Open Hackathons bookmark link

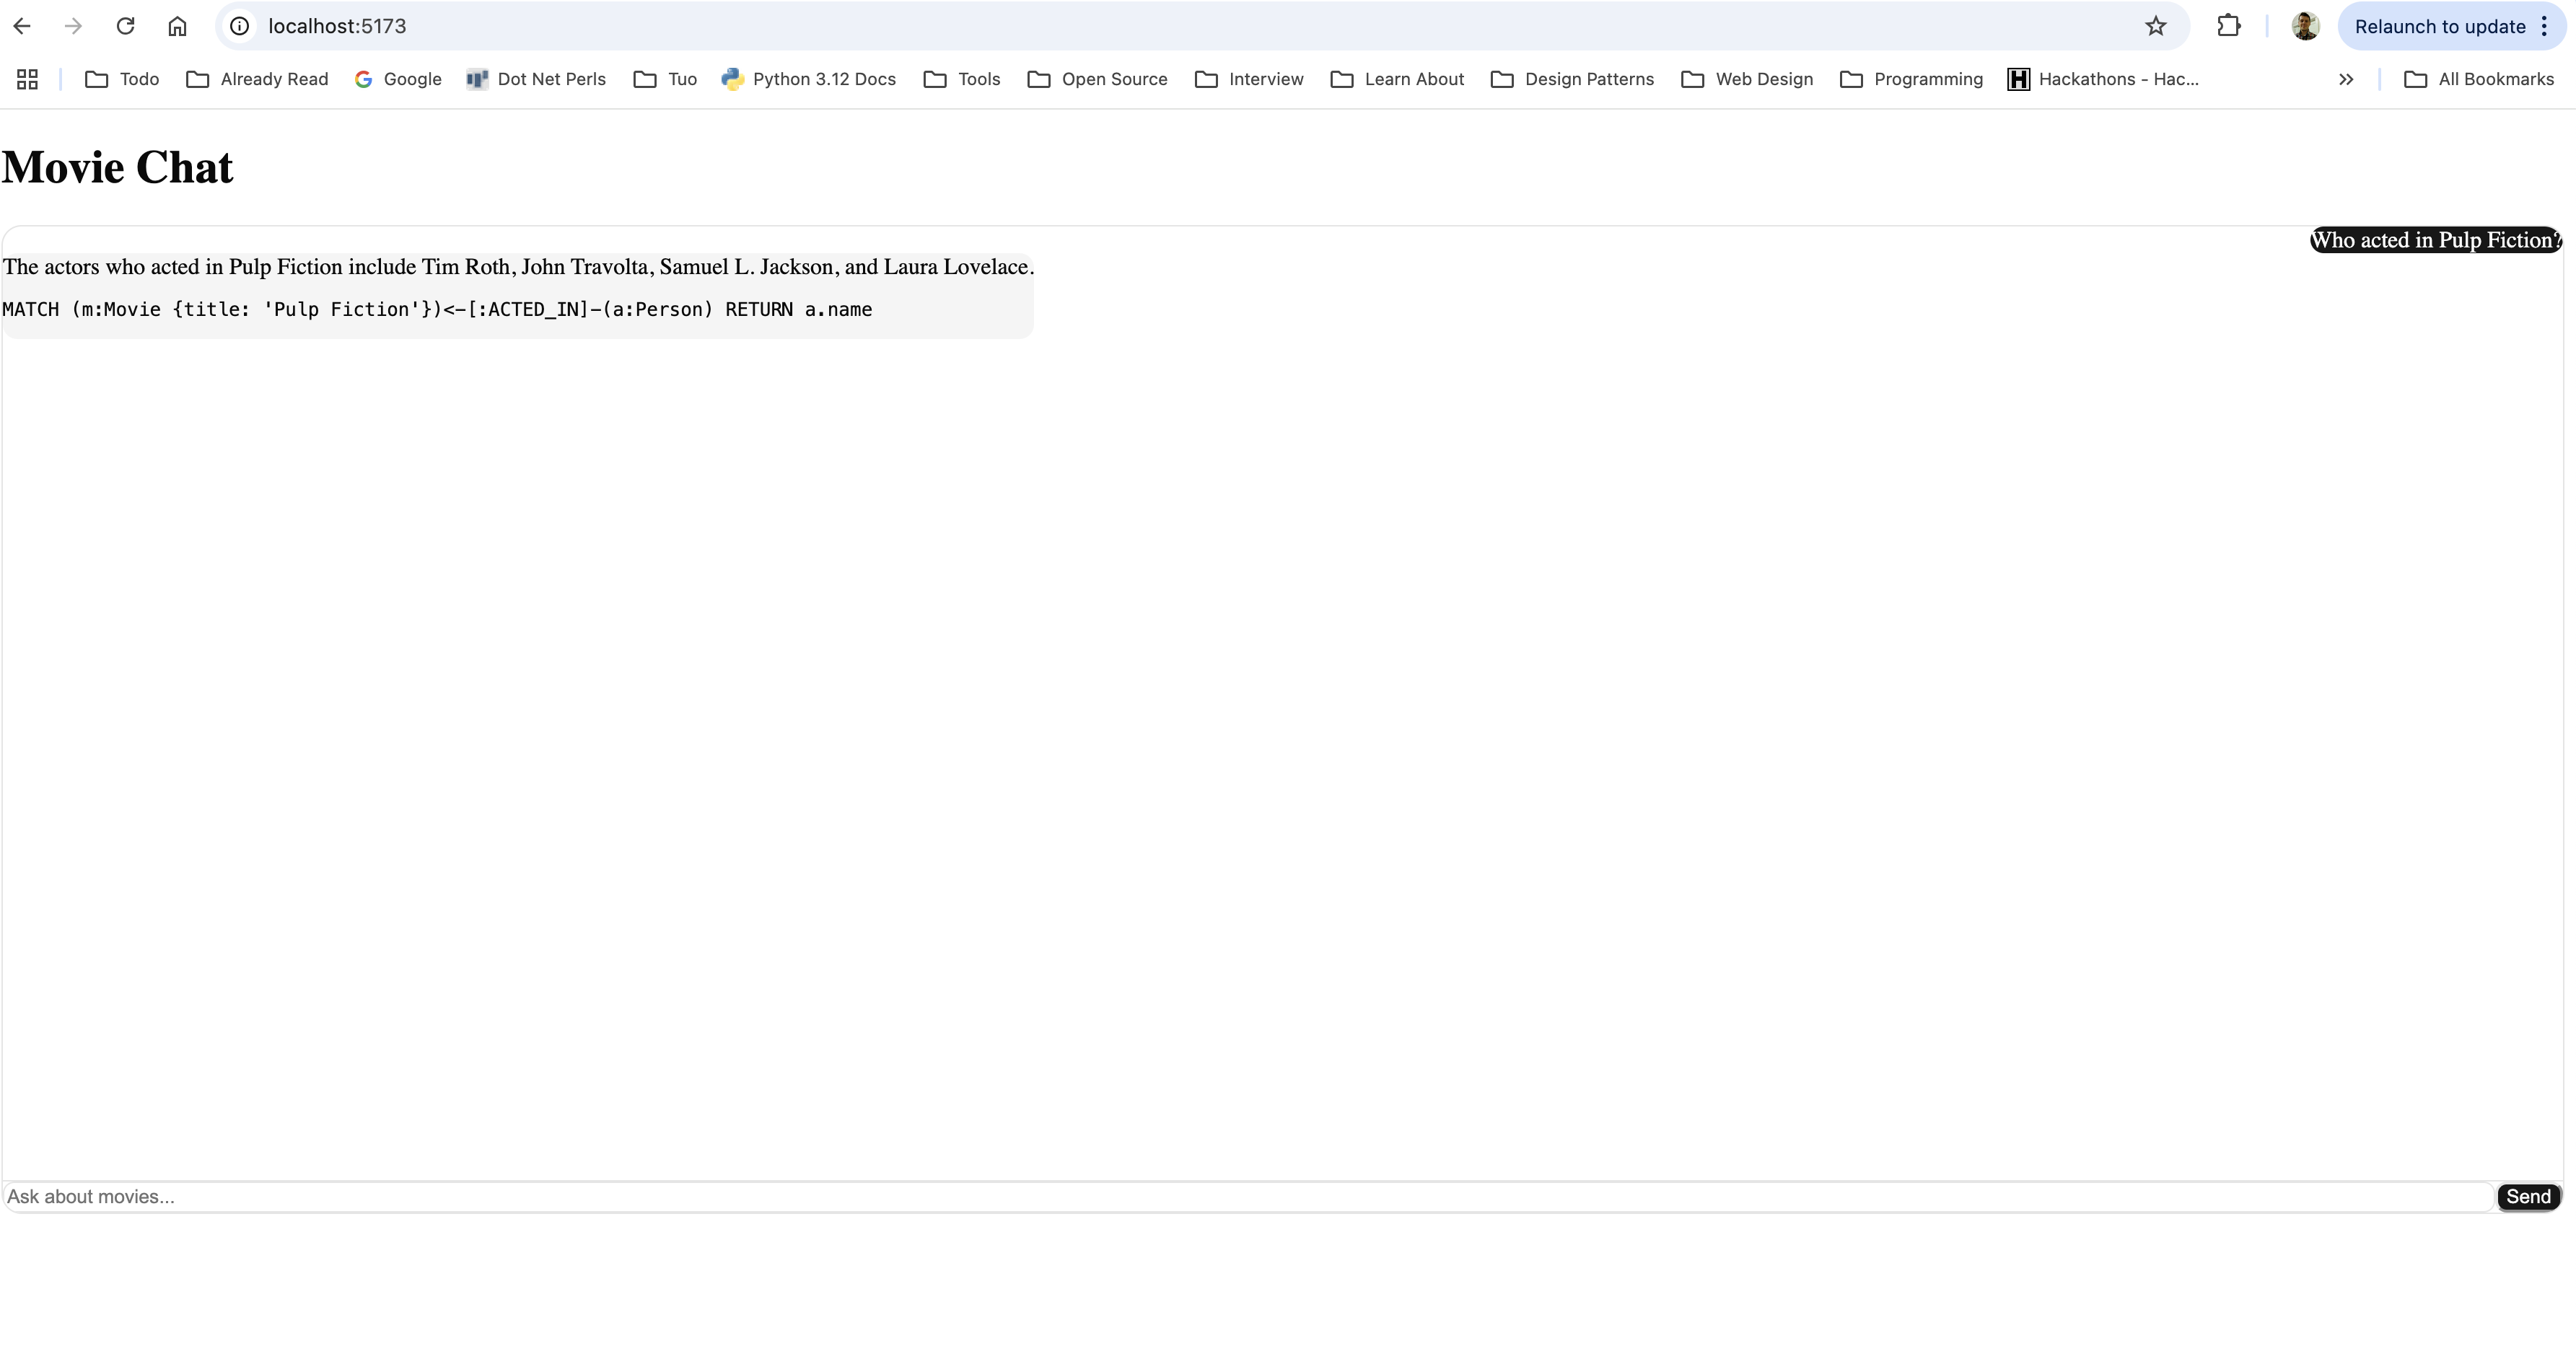[2103, 79]
